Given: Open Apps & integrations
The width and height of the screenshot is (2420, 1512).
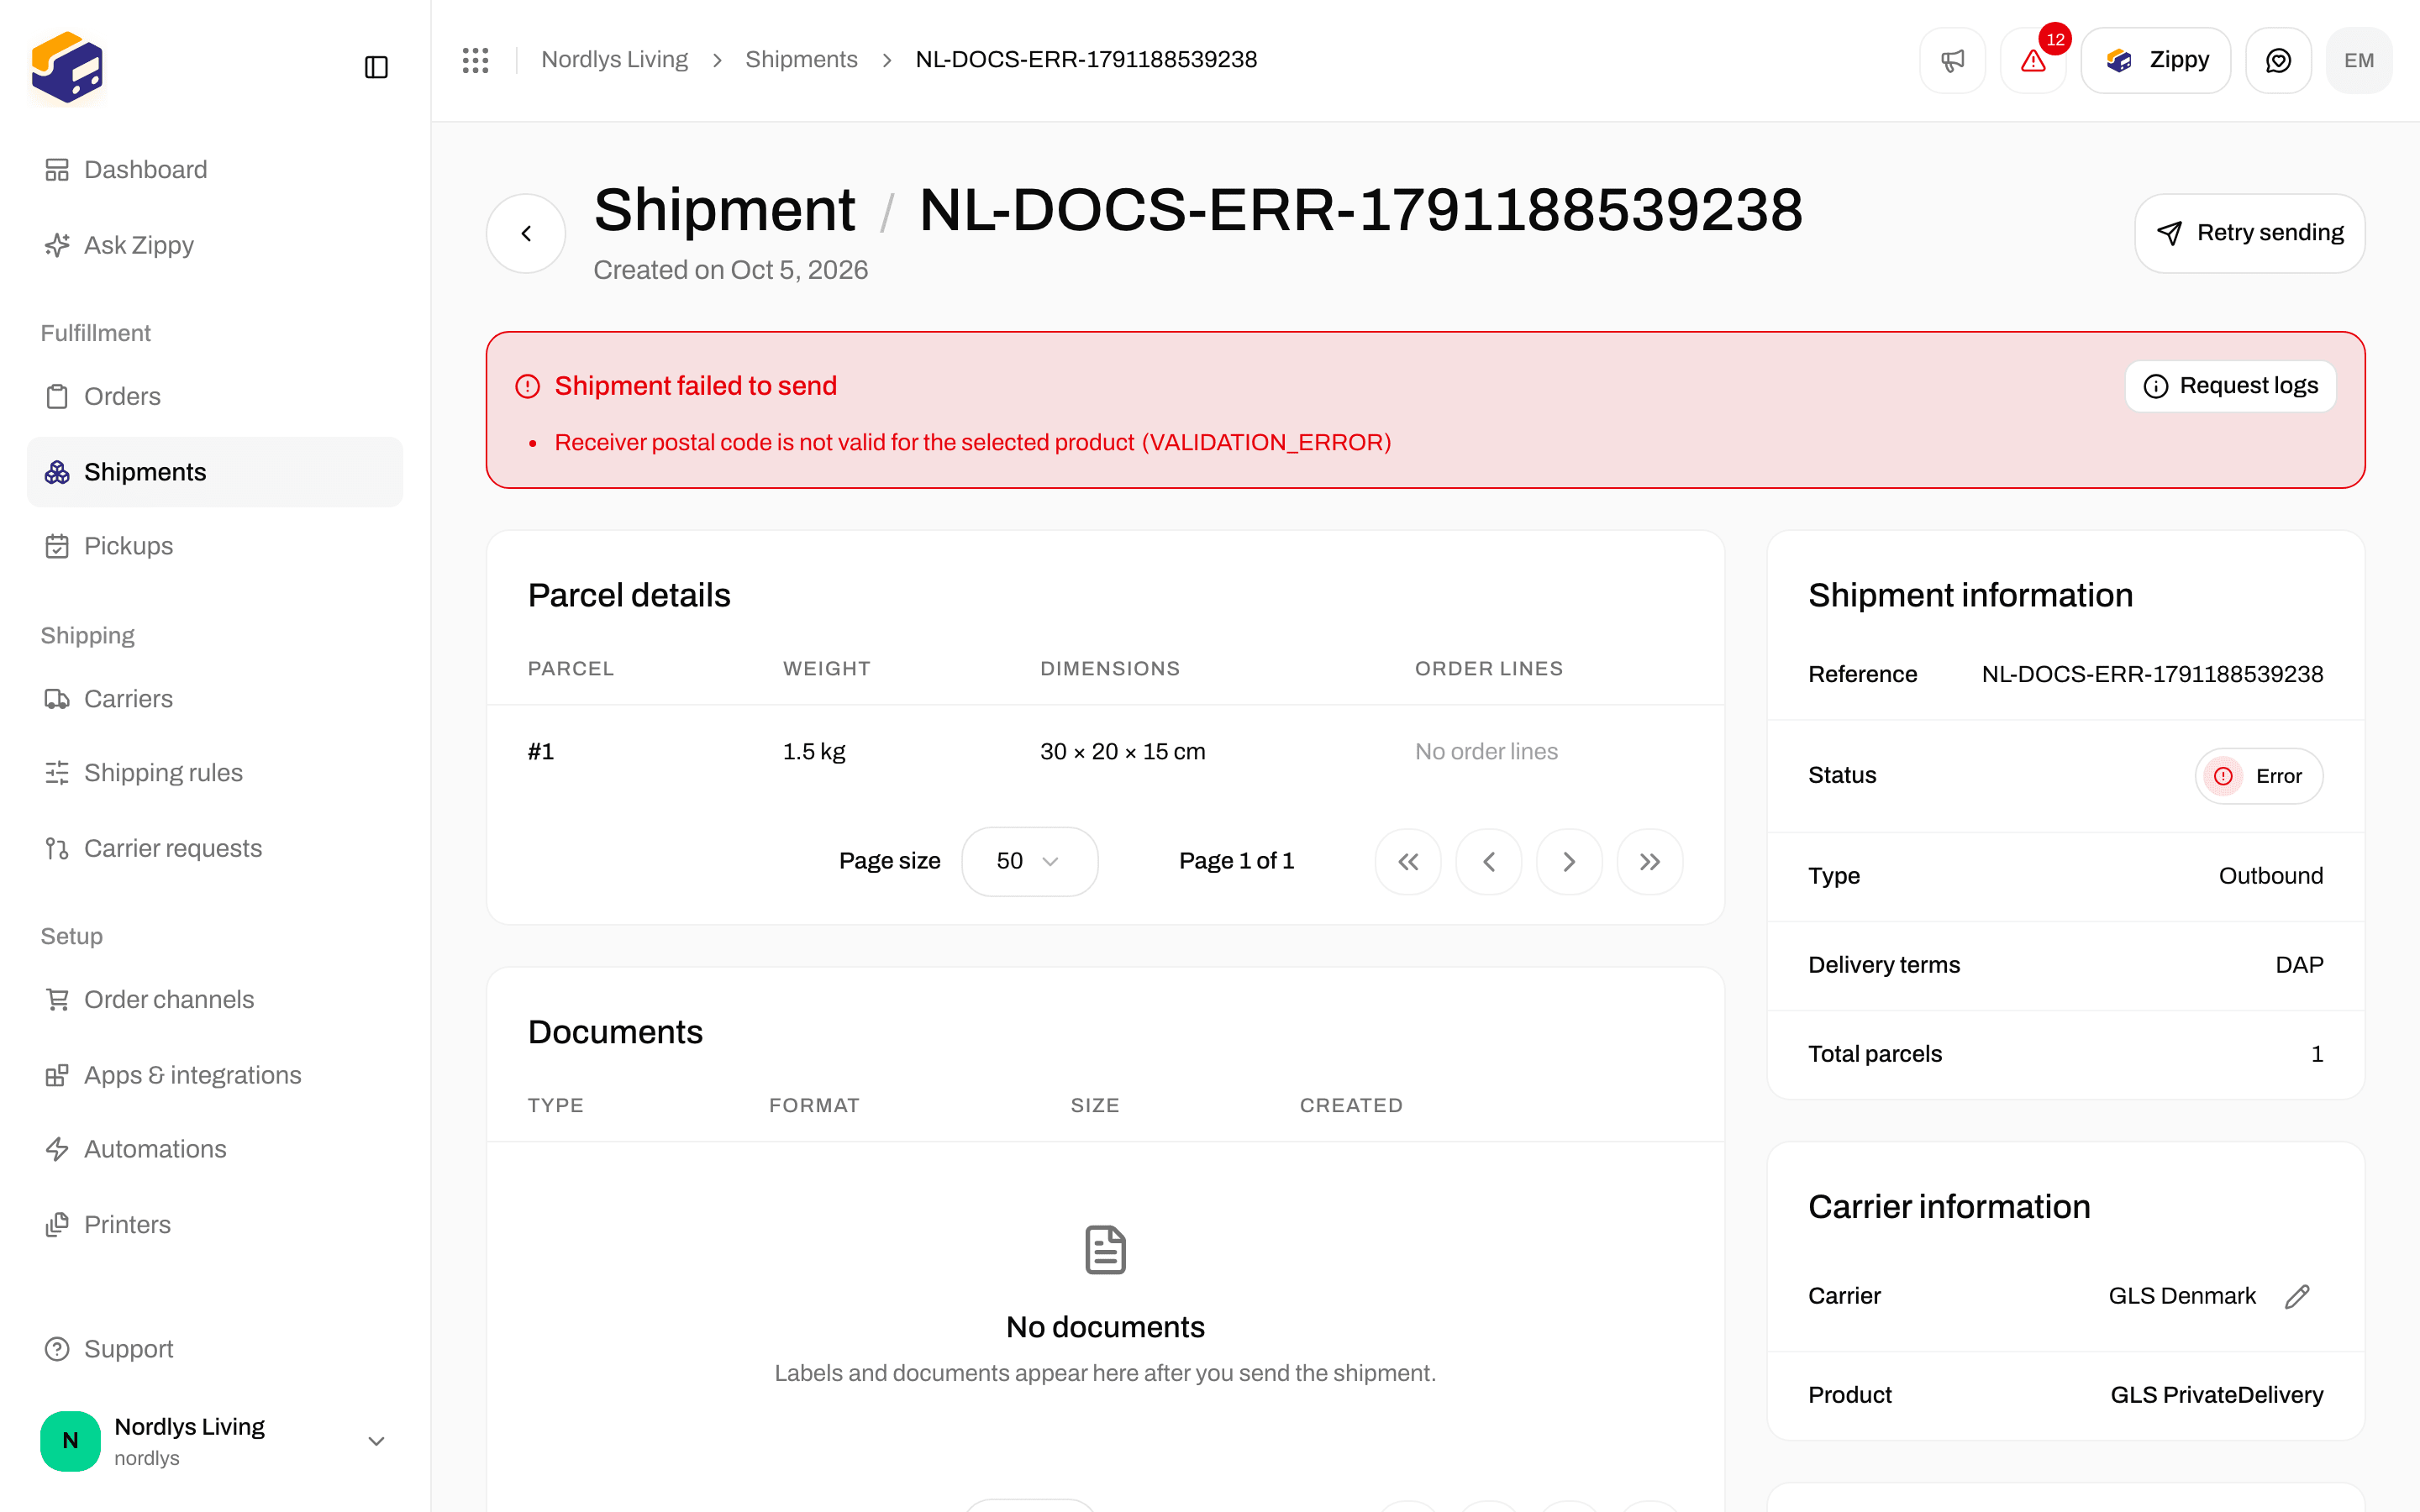Looking at the screenshot, I should [215, 1075].
